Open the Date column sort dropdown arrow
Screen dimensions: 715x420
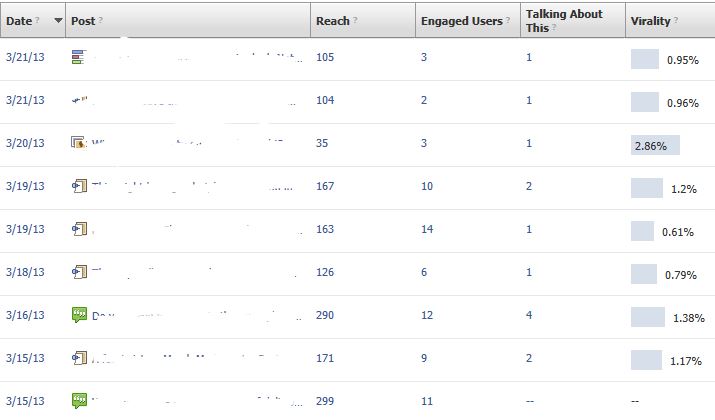coord(58,21)
